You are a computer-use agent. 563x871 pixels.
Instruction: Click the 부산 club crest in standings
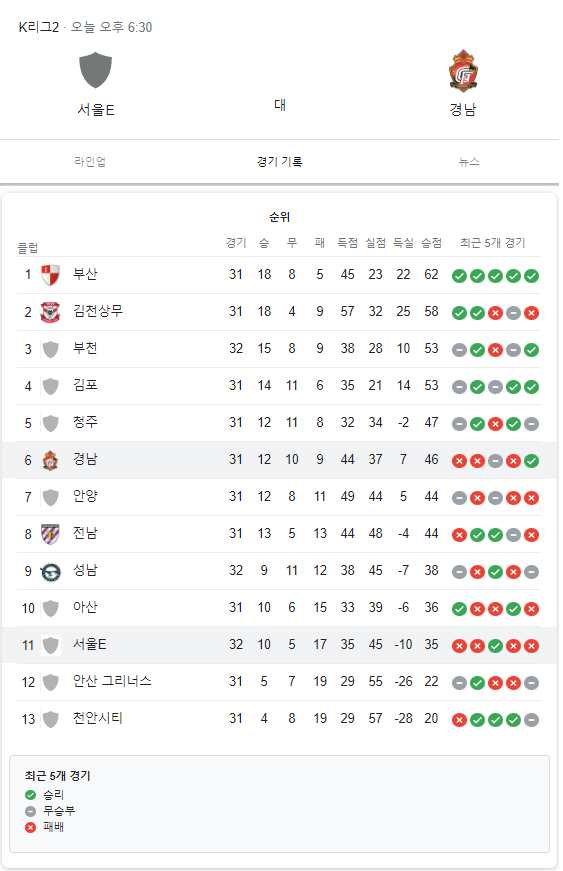coord(51,275)
